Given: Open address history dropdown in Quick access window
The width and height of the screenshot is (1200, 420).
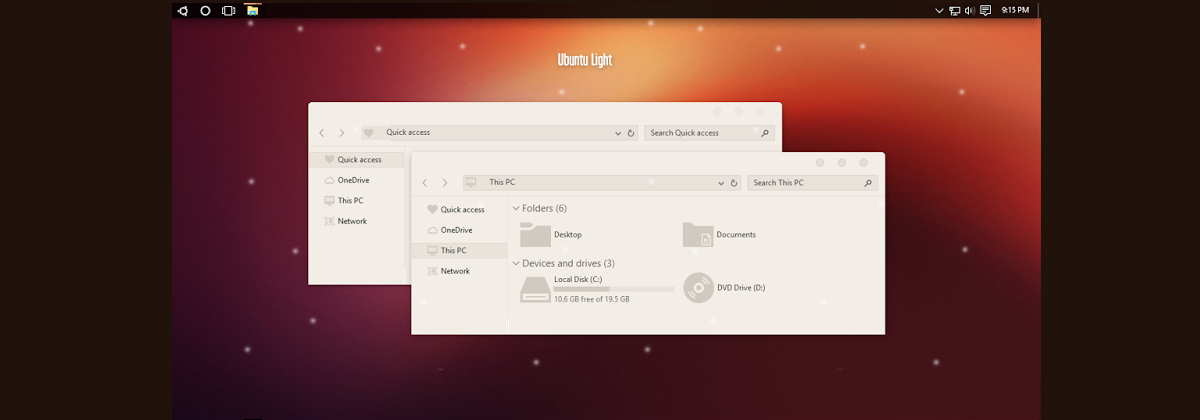Looking at the screenshot, I should 618,133.
